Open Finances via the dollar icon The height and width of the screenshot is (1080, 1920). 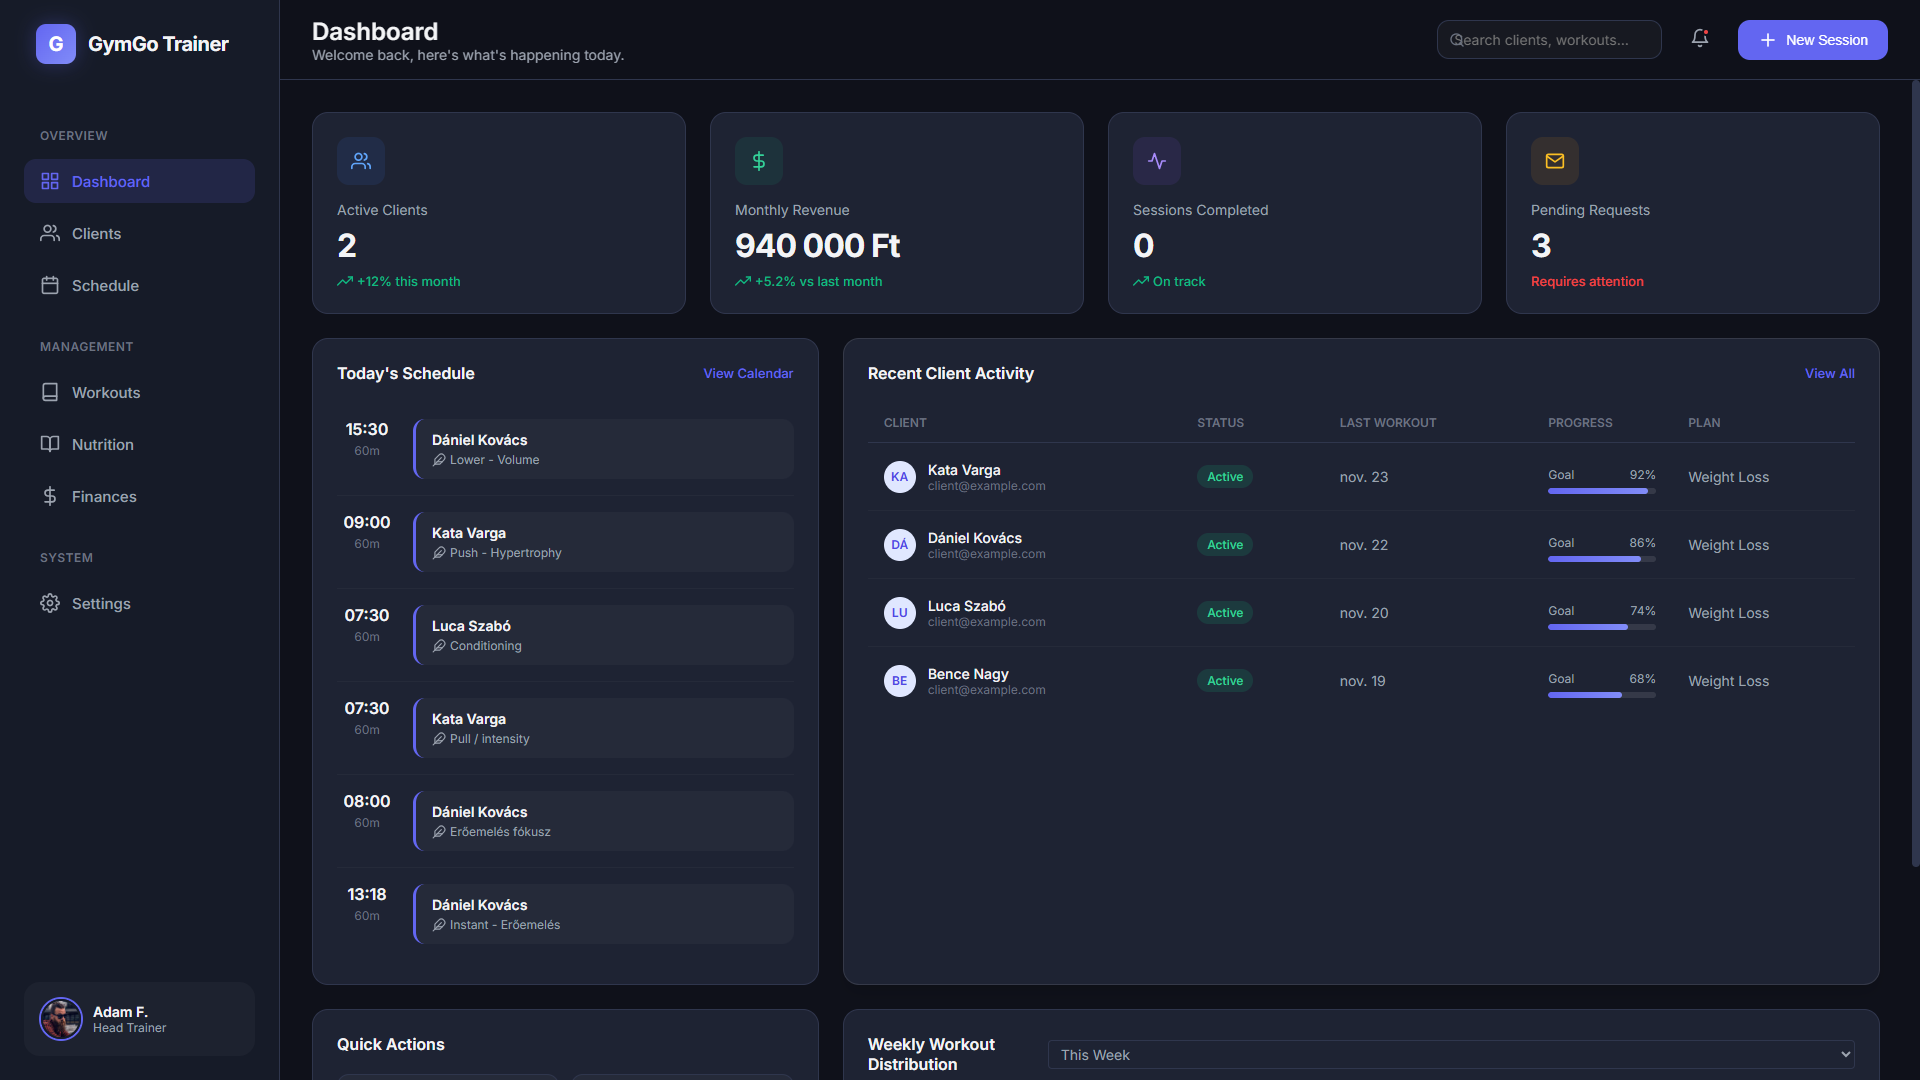[x=50, y=496]
